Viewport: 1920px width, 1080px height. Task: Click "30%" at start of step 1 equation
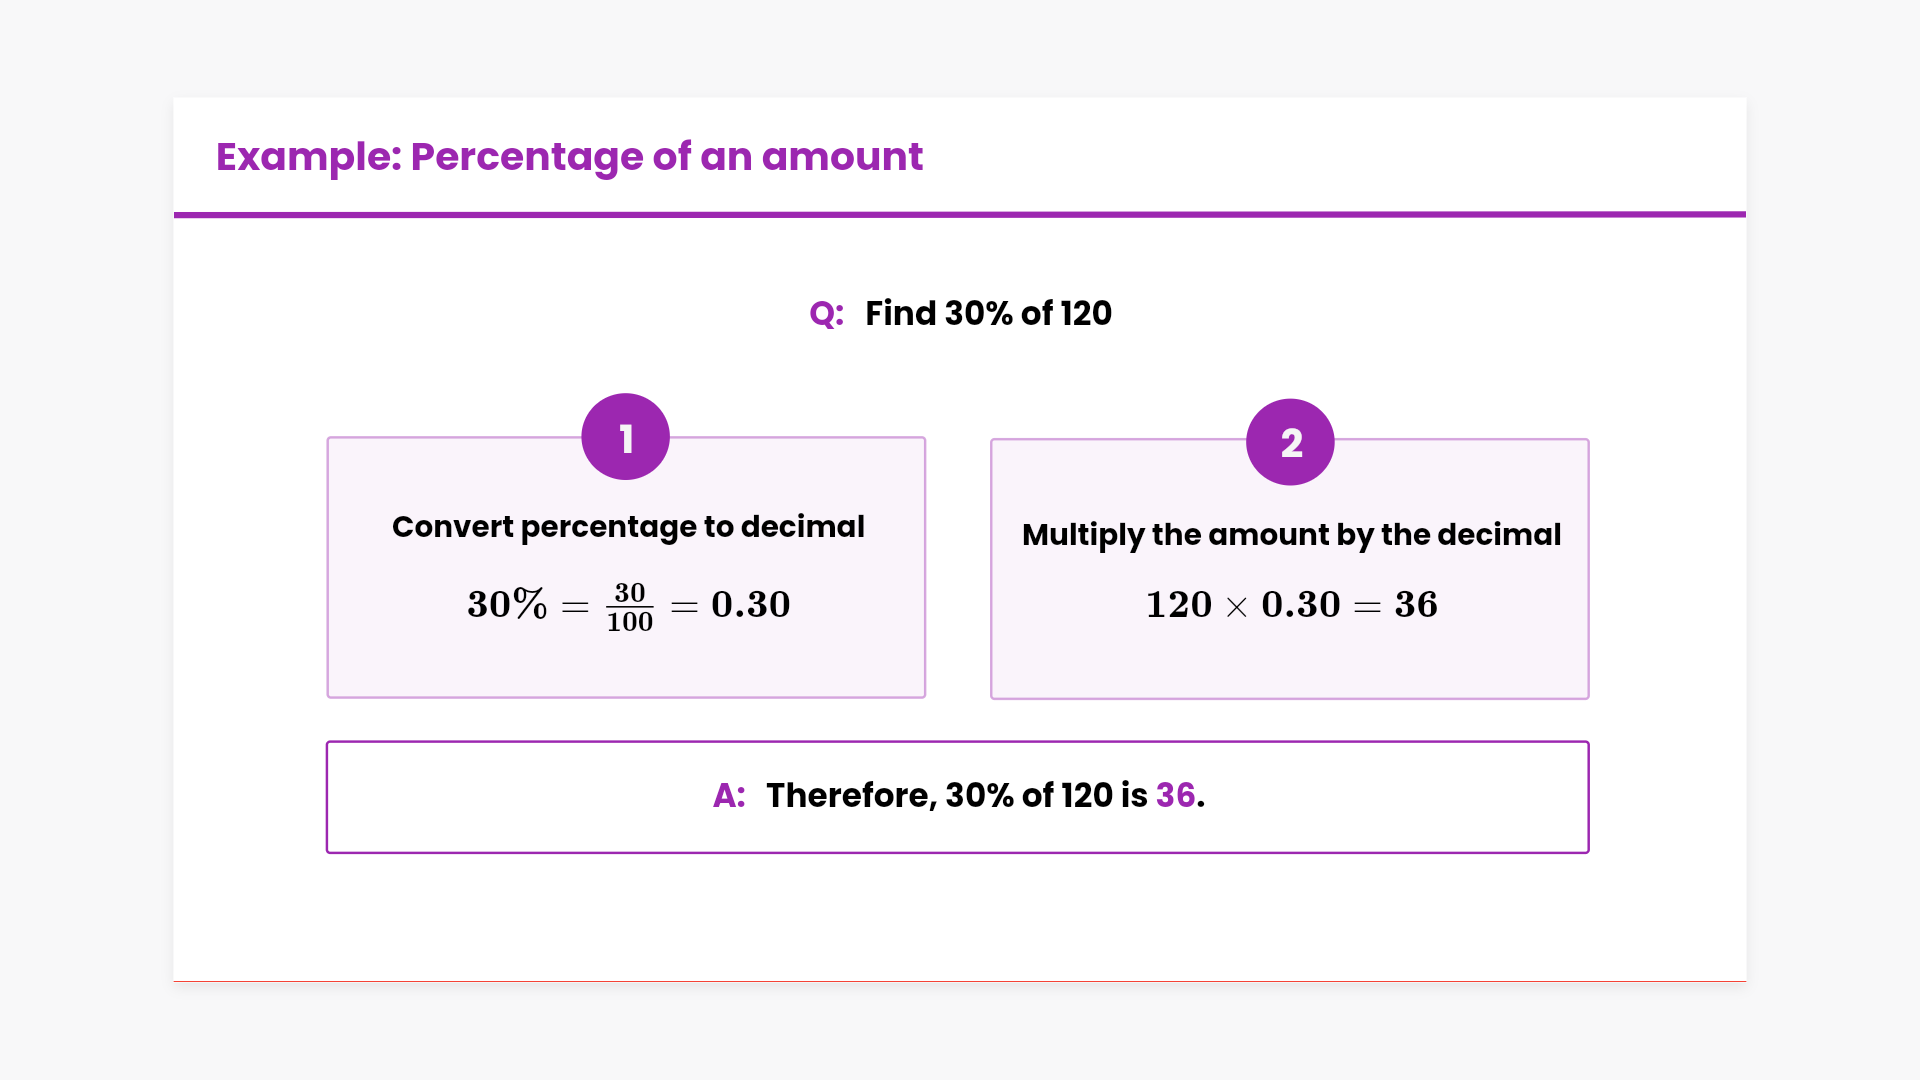pos(507,605)
